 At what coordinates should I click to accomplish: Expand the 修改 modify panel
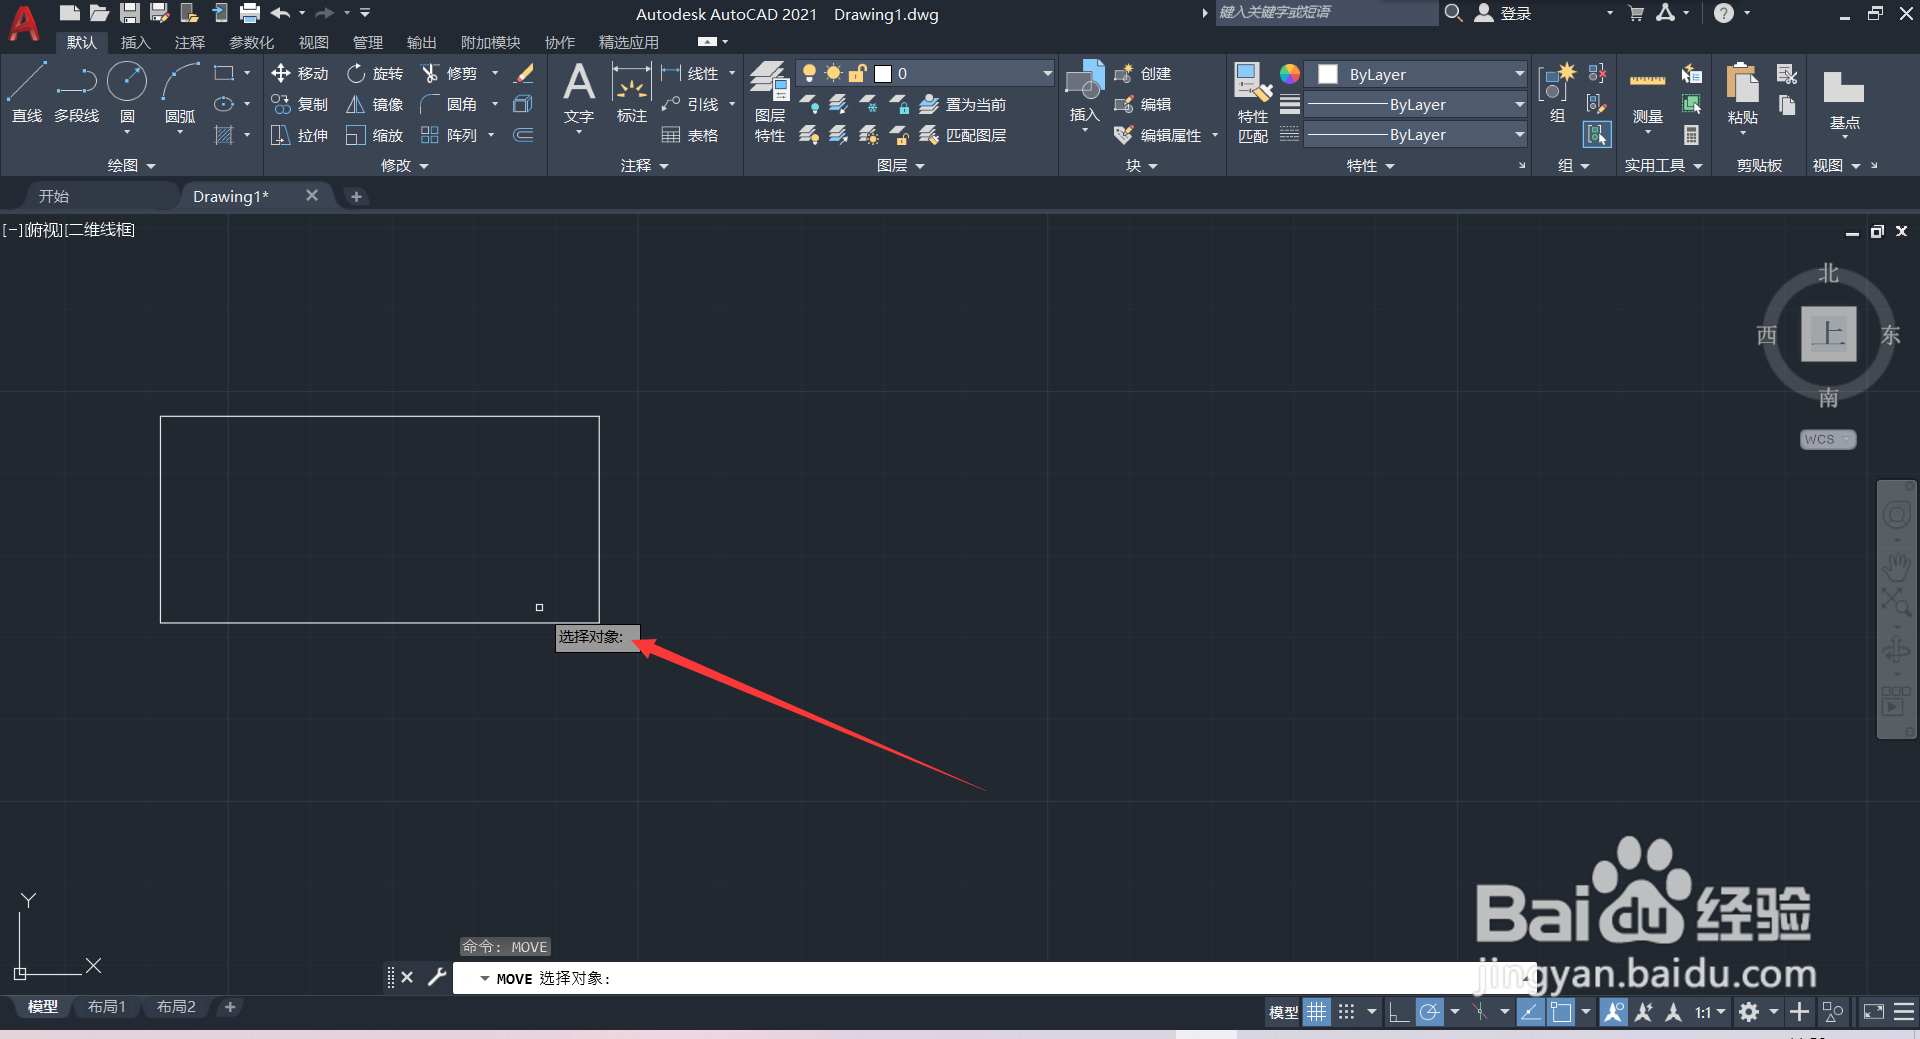click(x=405, y=165)
